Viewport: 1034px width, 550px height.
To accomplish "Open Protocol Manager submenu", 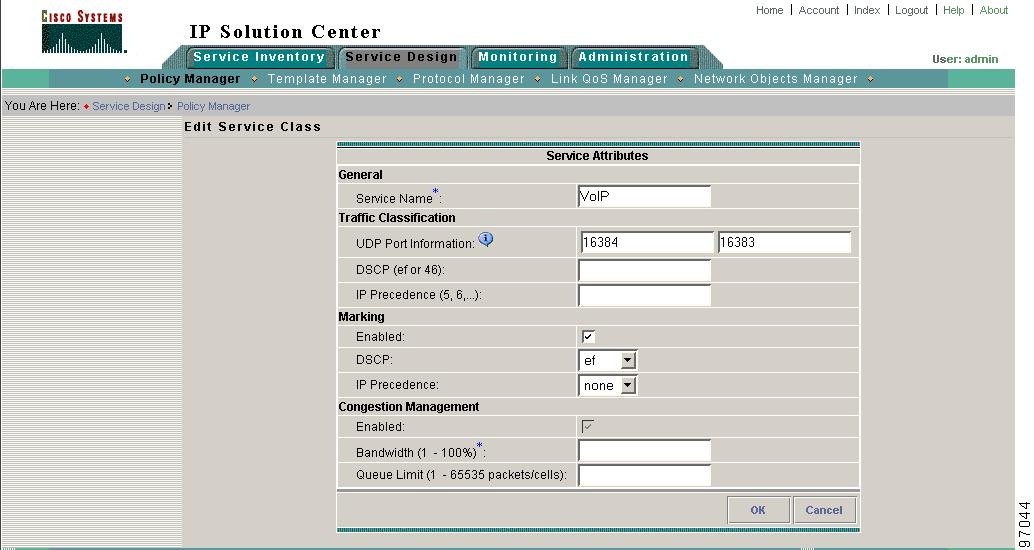I will coord(469,79).
